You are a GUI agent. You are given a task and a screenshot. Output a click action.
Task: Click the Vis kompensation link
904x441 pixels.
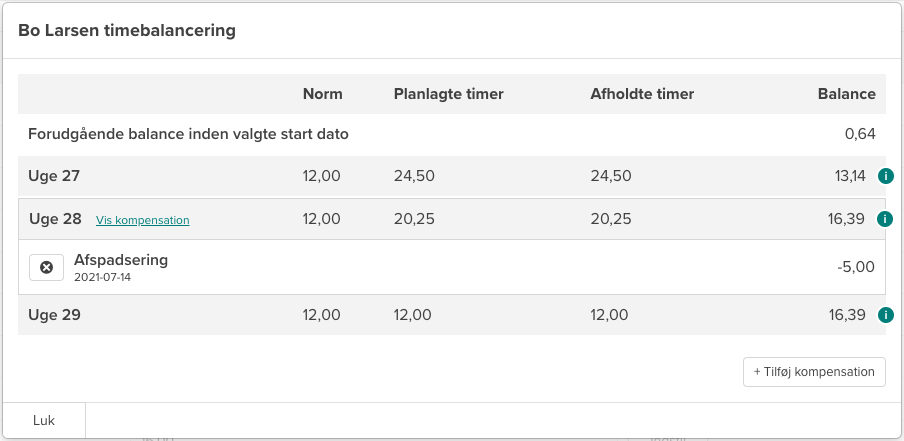pos(143,220)
